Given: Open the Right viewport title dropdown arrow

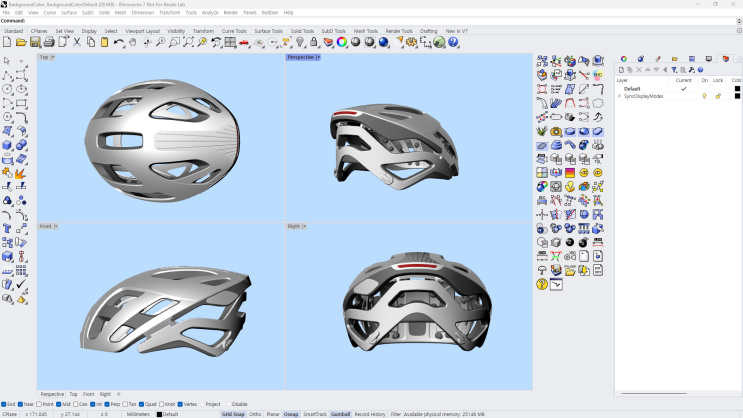Looking at the screenshot, I should 304,227.
